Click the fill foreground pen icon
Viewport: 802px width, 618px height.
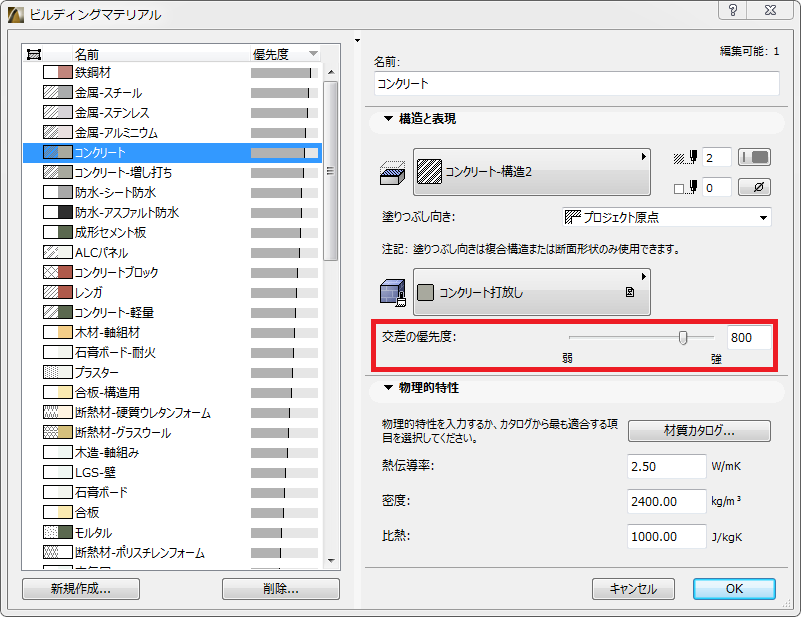coord(685,158)
